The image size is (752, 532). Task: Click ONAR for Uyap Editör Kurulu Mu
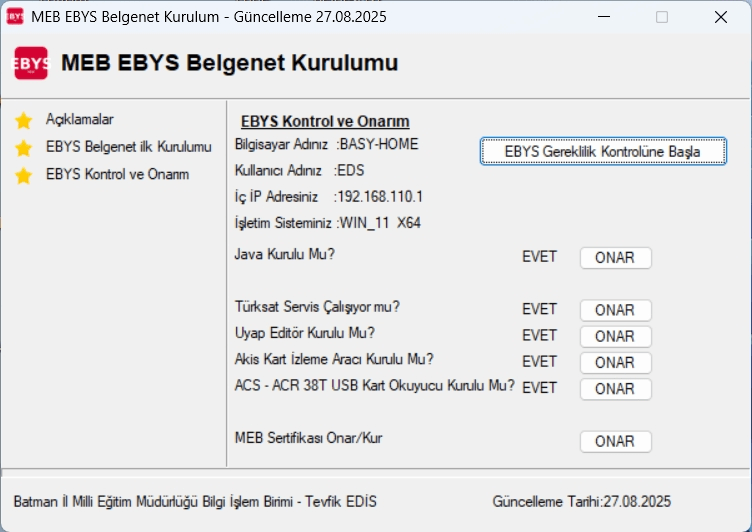pos(615,336)
